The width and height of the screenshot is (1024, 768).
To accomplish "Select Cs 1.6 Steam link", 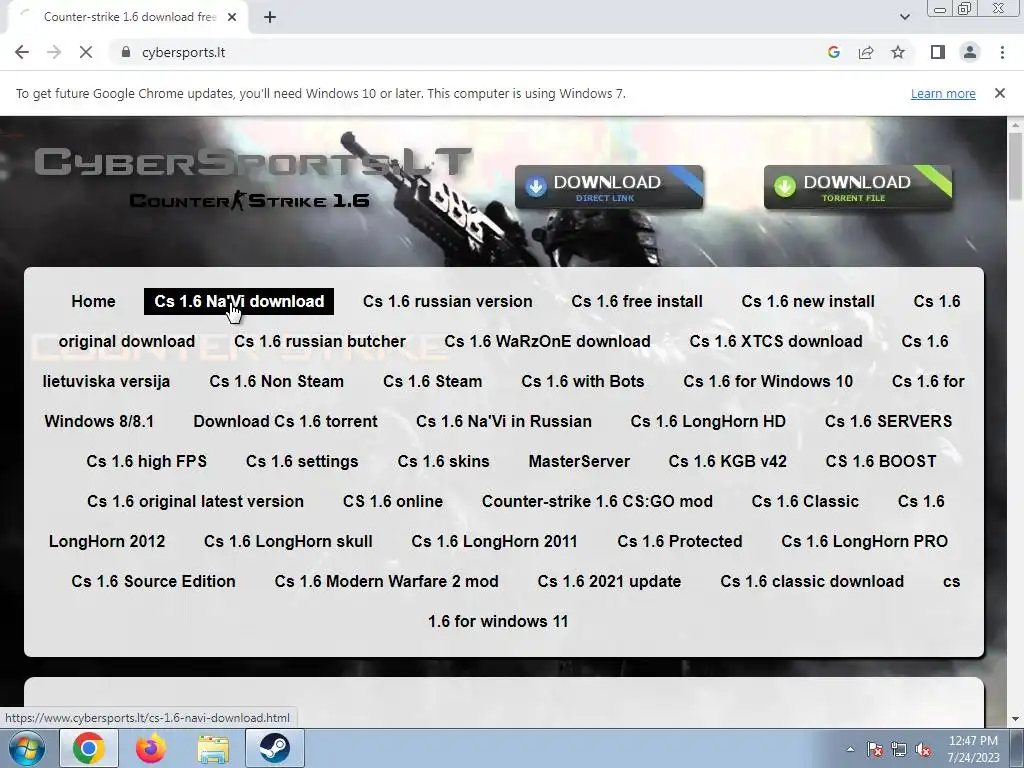I will coord(432,381).
